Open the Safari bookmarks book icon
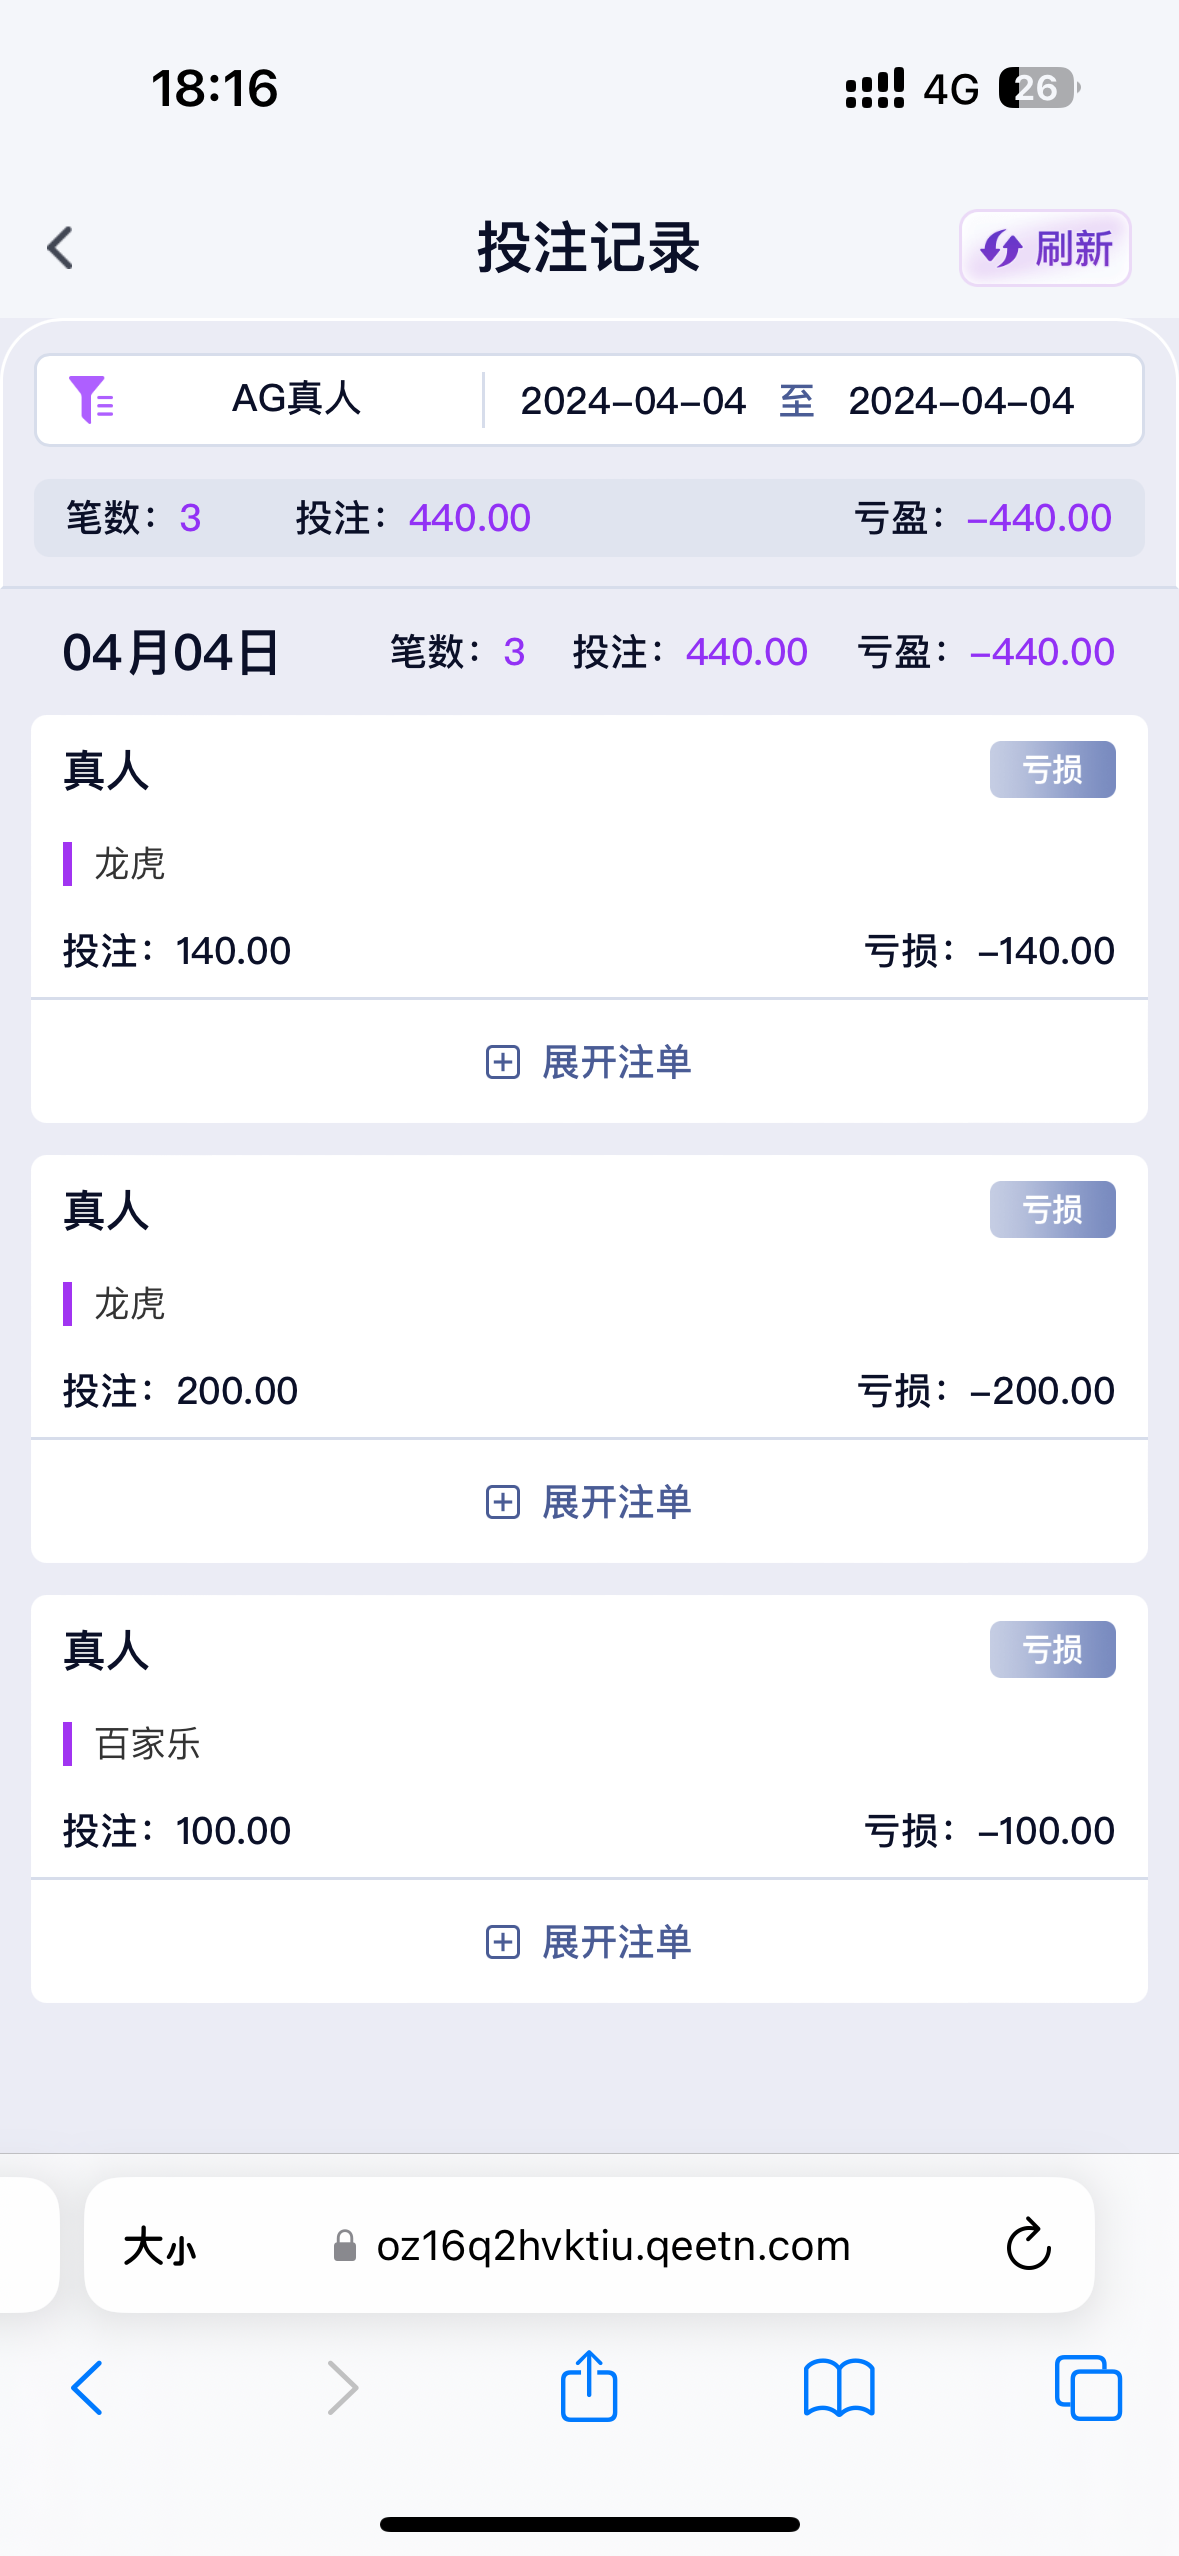 pos(839,2387)
